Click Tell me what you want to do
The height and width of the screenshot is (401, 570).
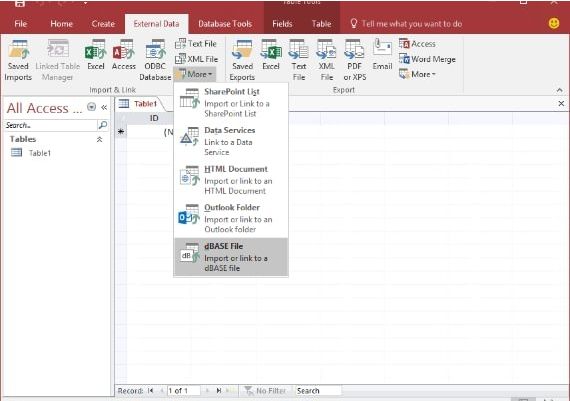coord(406,24)
